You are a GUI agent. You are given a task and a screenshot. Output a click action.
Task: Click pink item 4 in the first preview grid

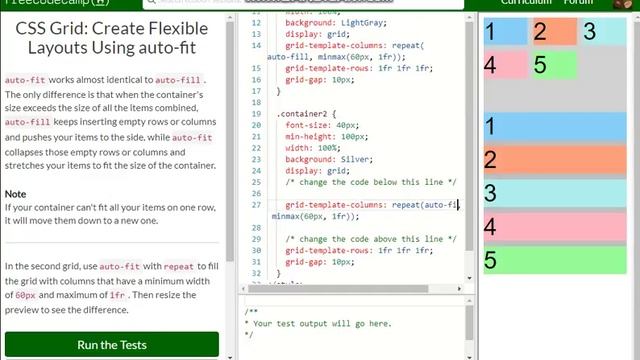coord(505,64)
